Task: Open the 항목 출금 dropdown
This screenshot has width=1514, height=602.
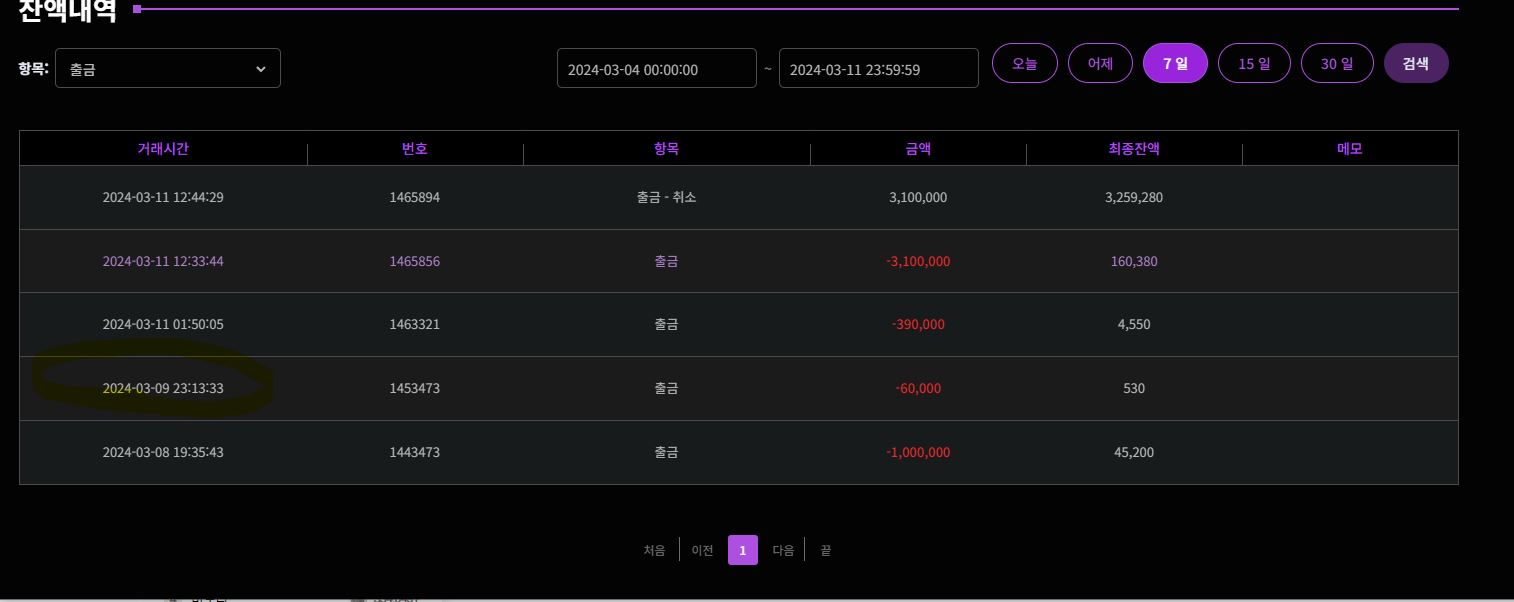Action: point(167,69)
